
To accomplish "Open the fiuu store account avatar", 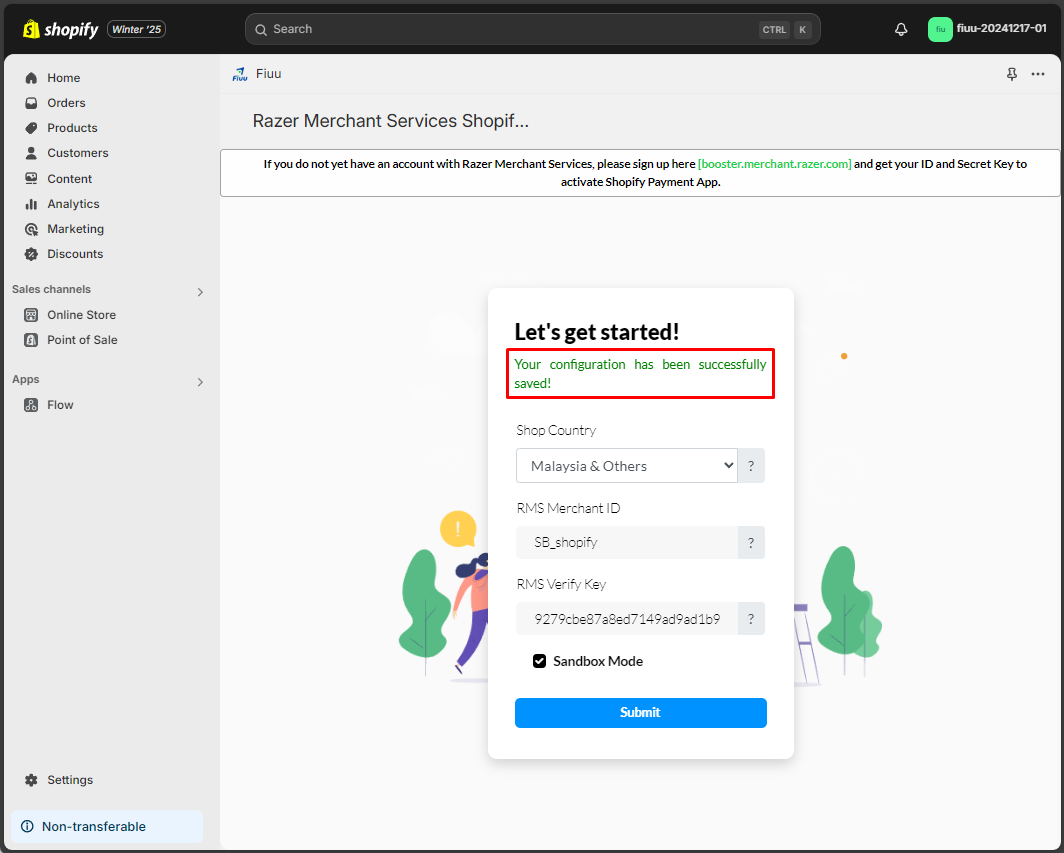I will 940,29.
